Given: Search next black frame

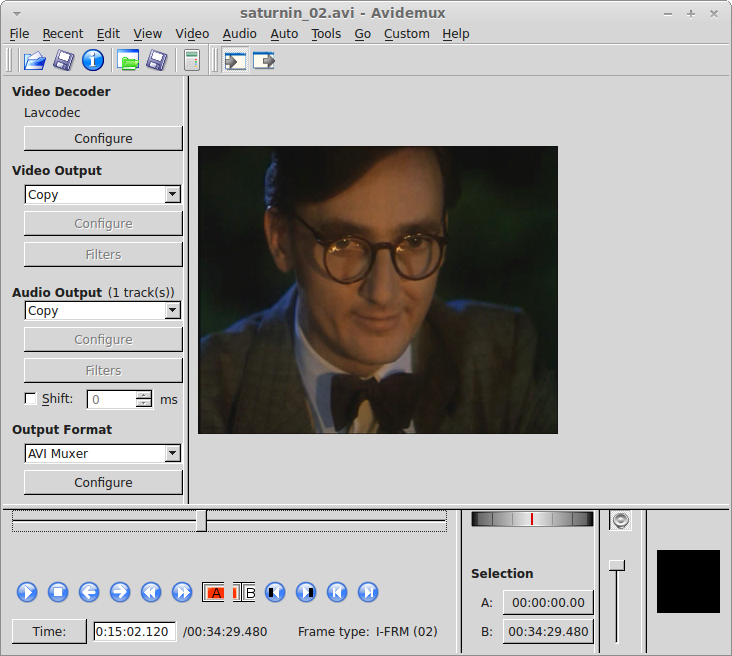Looking at the screenshot, I should [306, 593].
